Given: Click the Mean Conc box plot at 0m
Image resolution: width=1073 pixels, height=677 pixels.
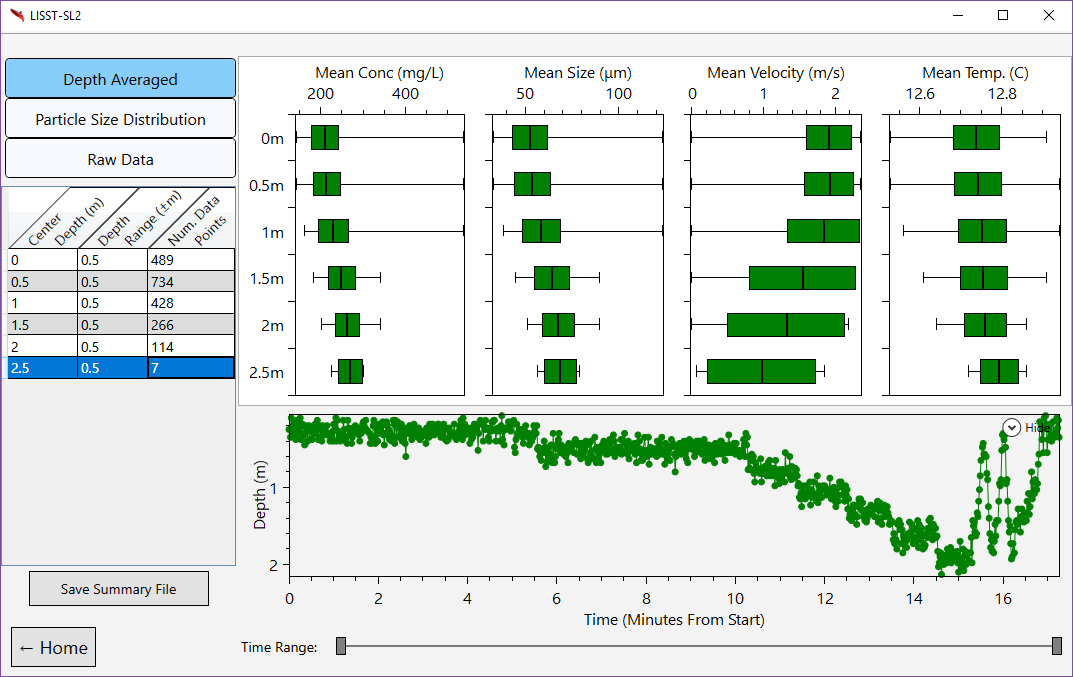Looking at the screenshot, I should pyautogui.click(x=325, y=137).
